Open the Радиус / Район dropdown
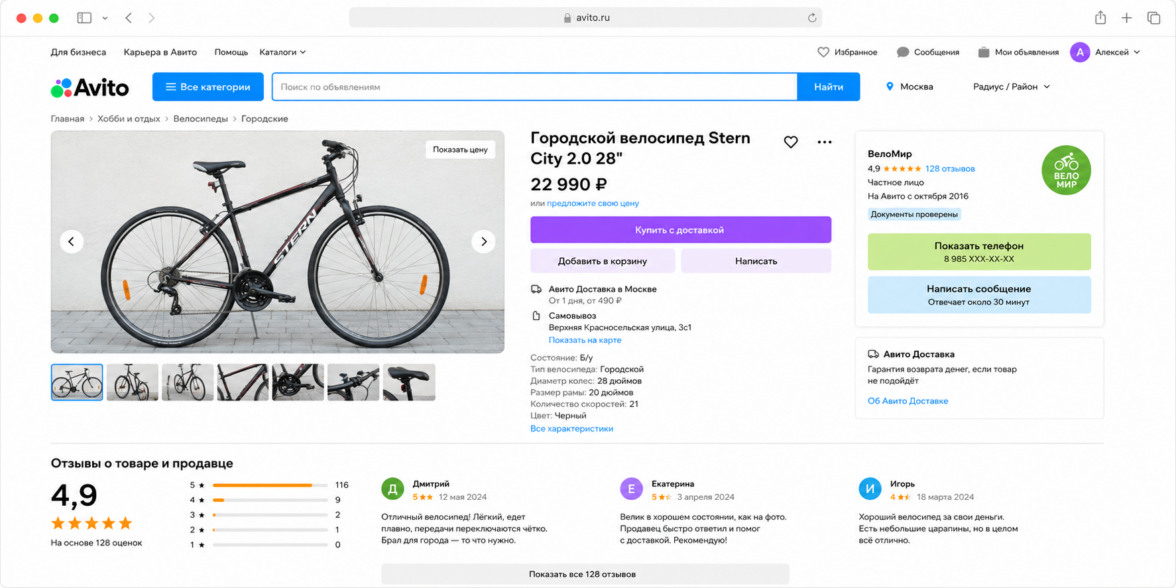 point(1011,87)
